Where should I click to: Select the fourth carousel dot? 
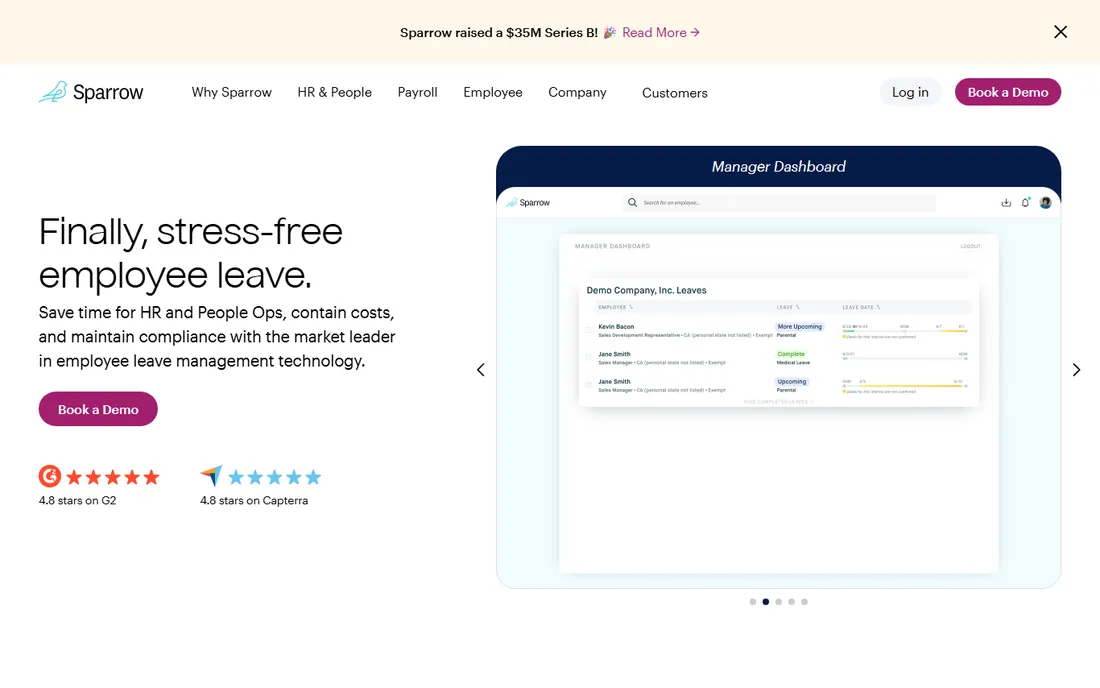pos(791,602)
